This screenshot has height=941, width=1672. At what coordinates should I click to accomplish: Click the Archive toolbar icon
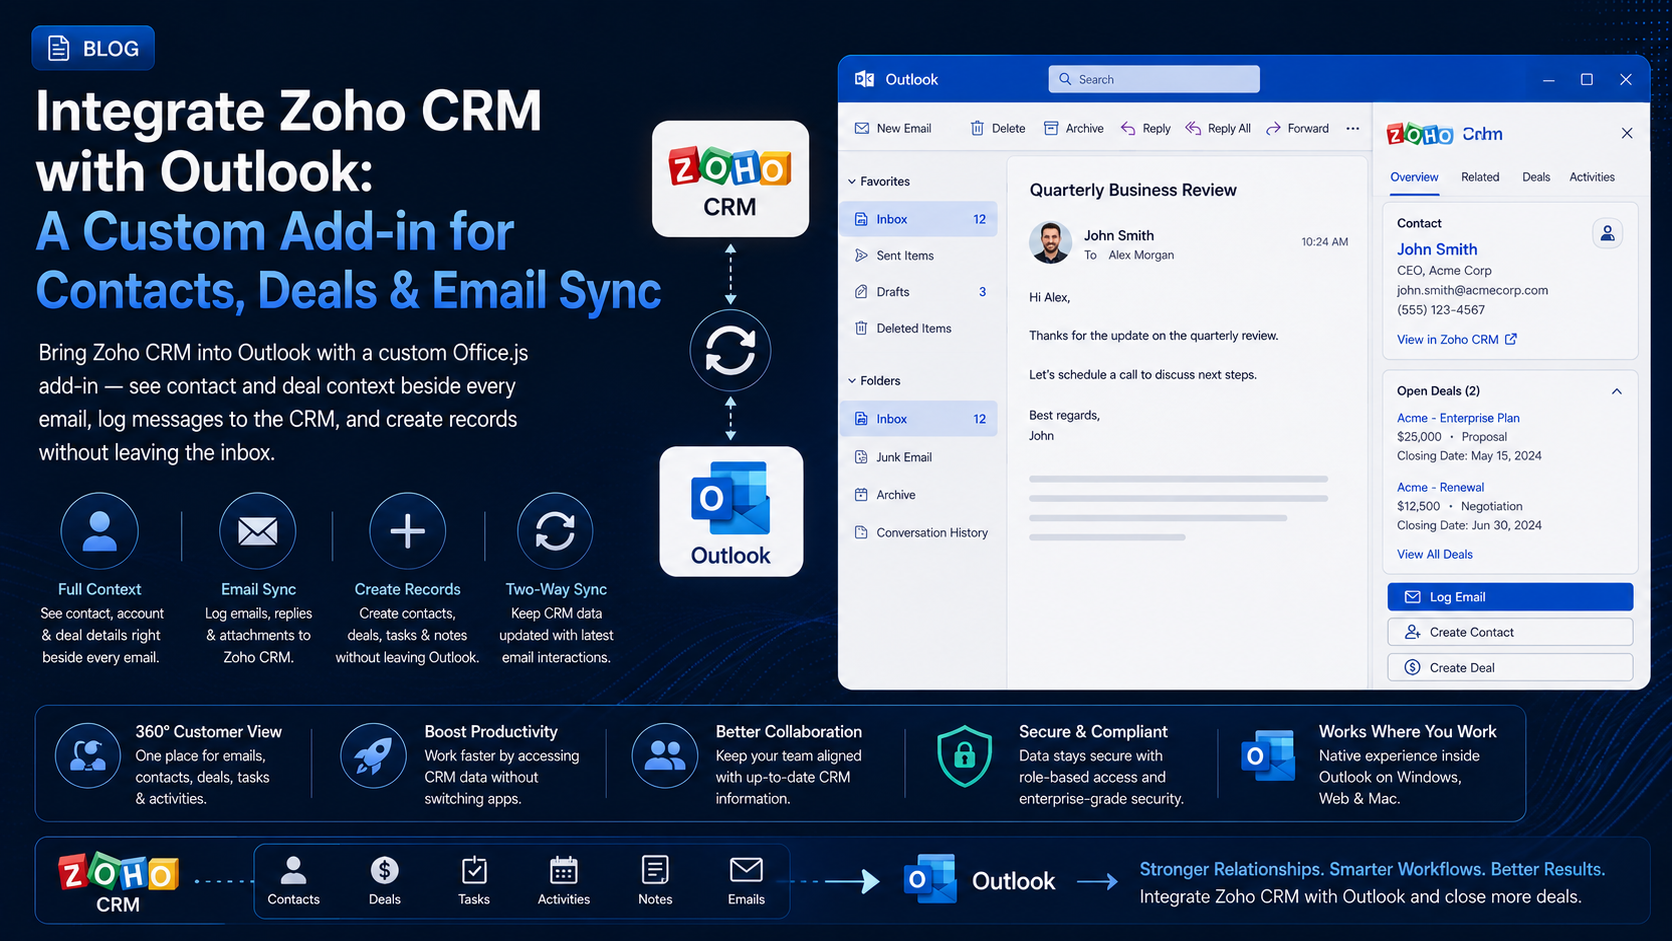pyautogui.click(x=1051, y=128)
